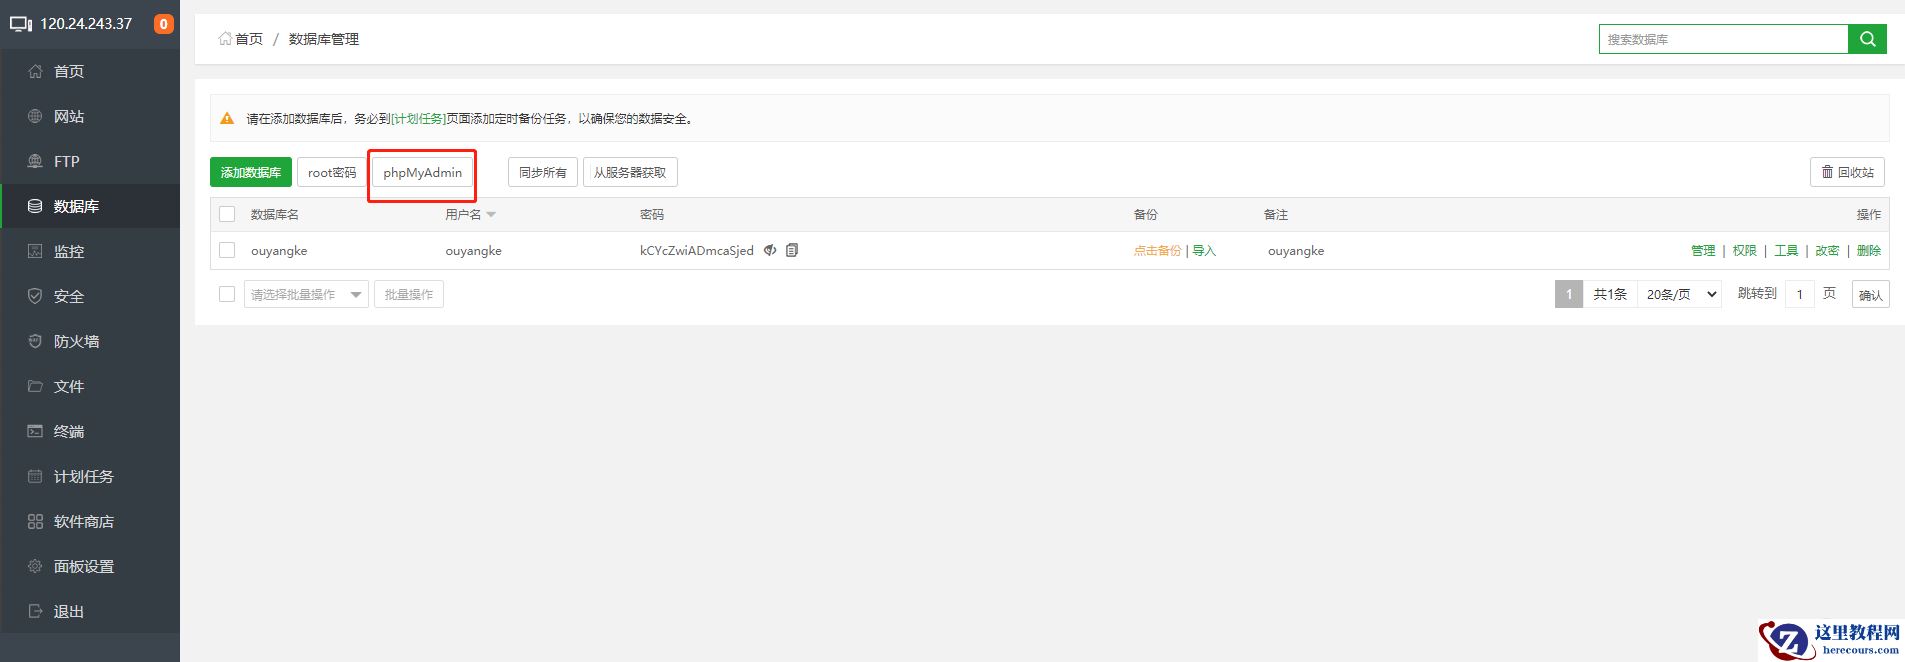Click the 批量操作 button
Screen dimensions: 1905x662
[x=409, y=294]
